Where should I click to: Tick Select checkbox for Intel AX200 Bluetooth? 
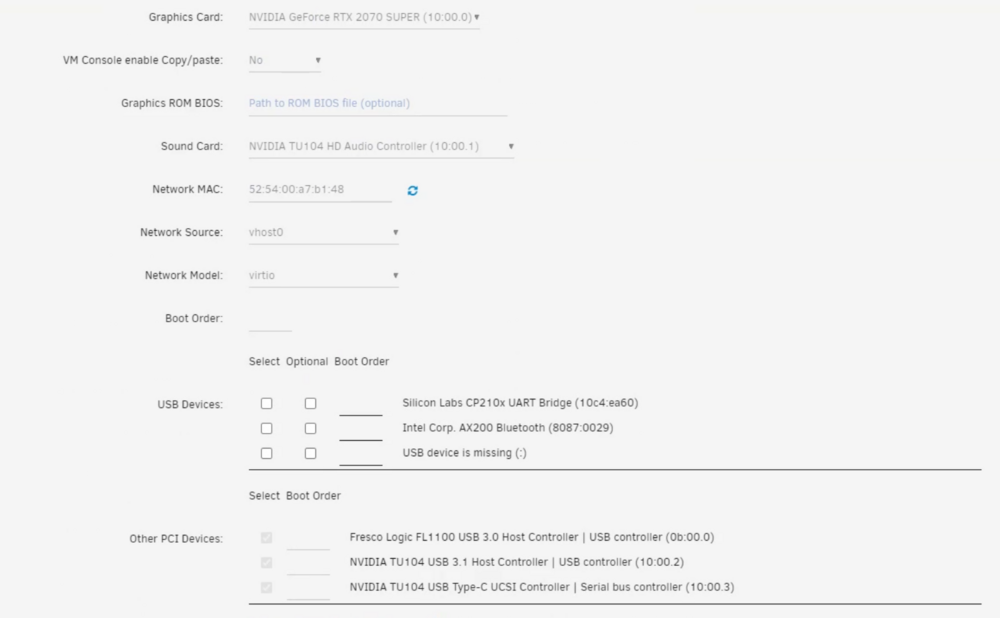267,429
